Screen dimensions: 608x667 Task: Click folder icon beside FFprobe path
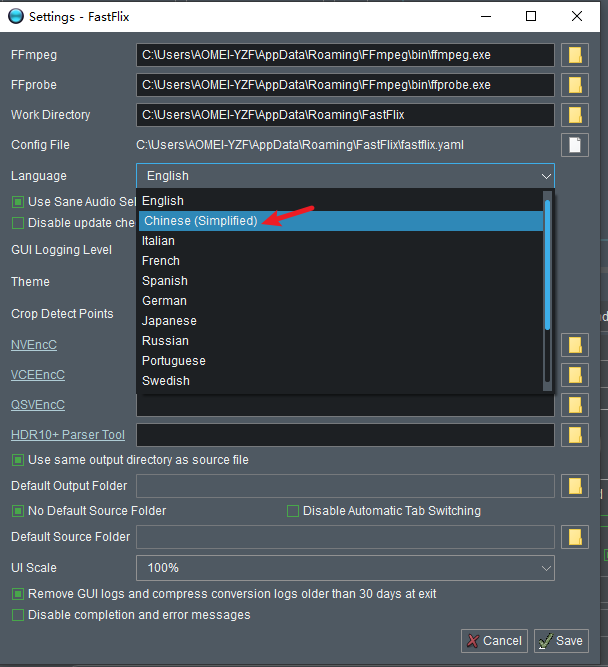click(x=575, y=85)
